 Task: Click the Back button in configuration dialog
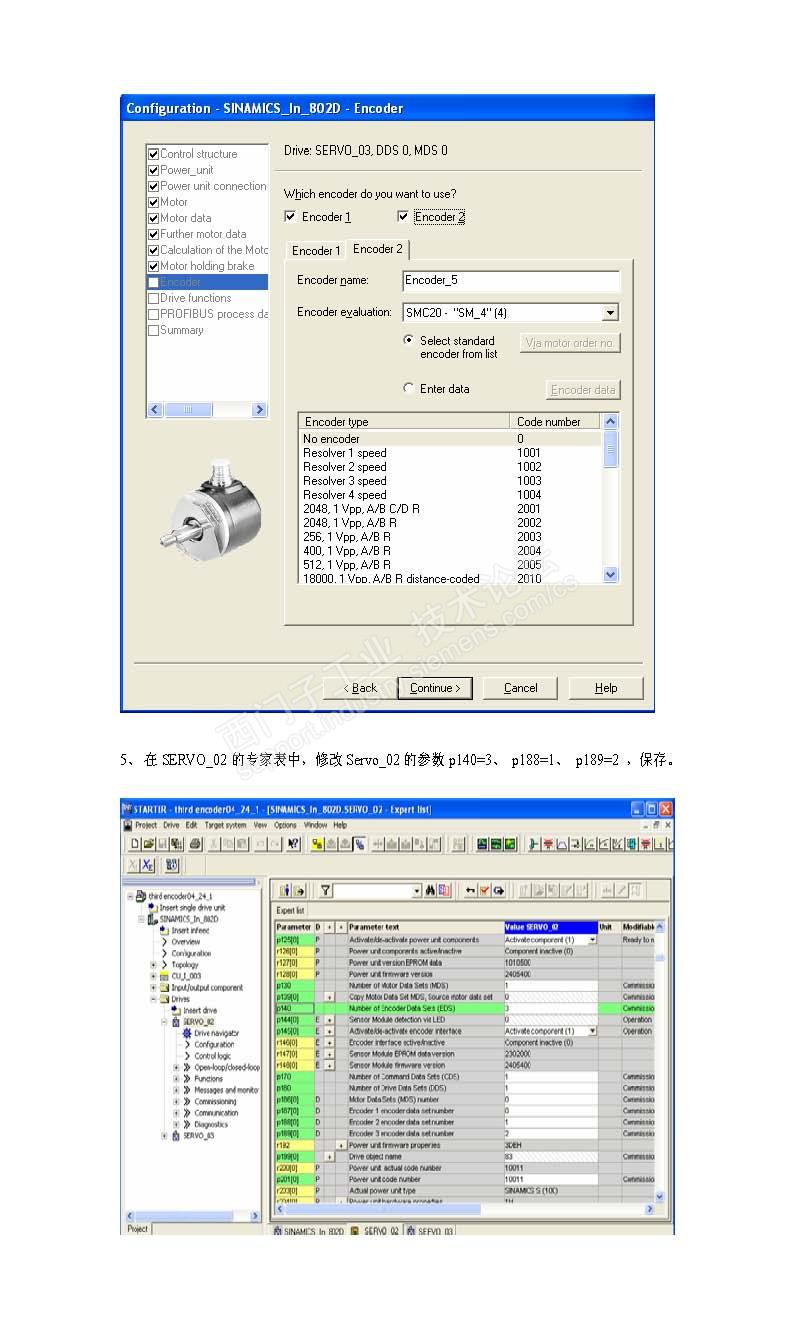(359, 688)
